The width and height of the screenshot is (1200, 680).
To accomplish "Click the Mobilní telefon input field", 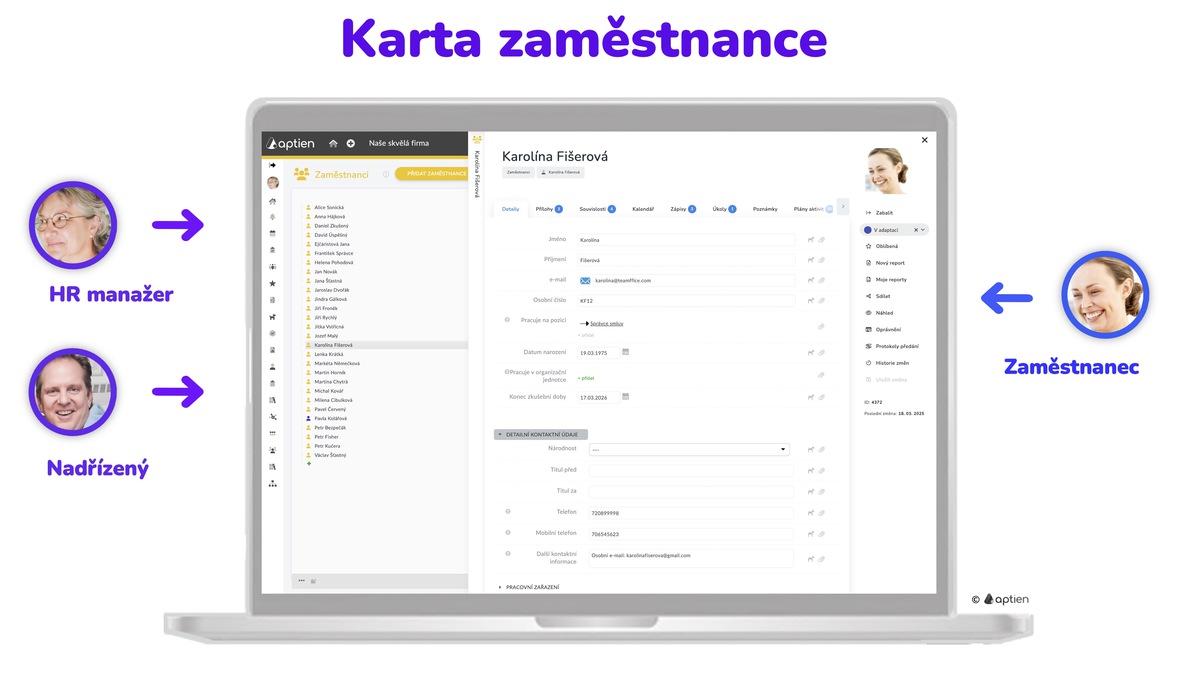I will (691, 535).
